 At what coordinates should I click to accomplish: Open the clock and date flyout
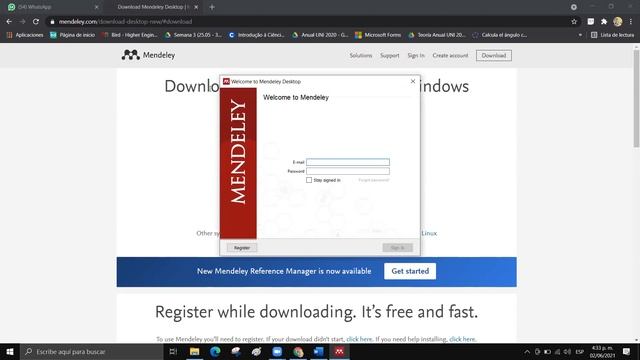(x=602, y=351)
